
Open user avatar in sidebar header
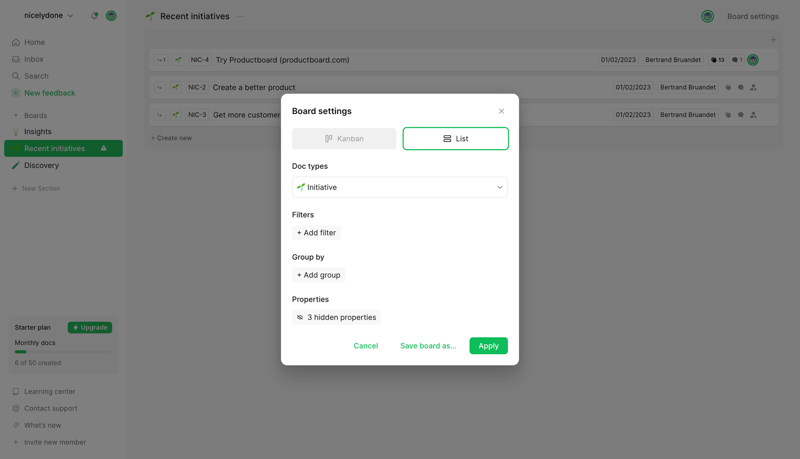point(111,16)
